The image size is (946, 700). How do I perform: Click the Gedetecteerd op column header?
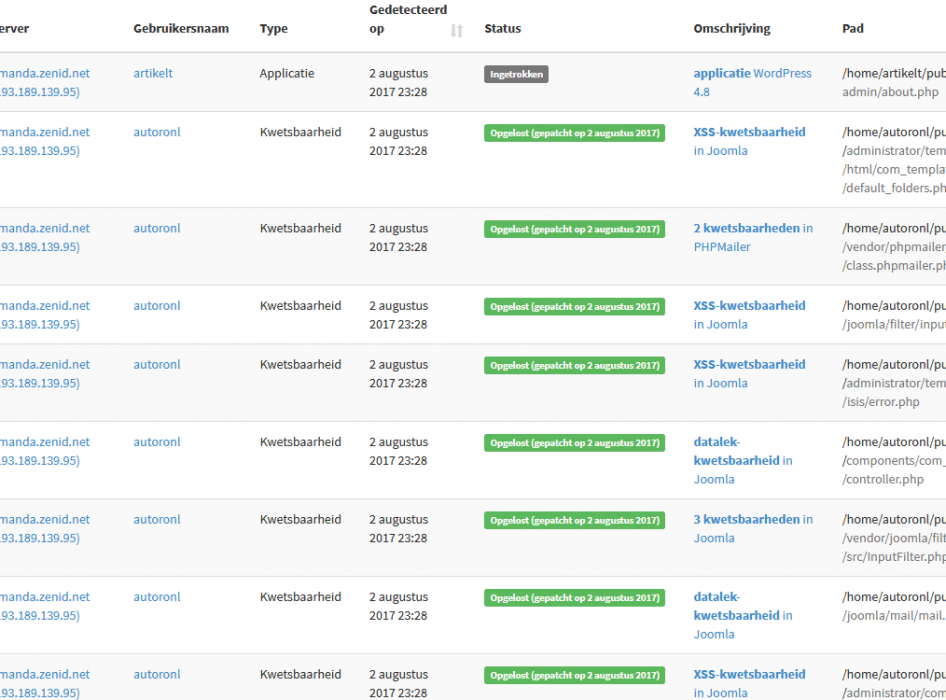(x=408, y=19)
